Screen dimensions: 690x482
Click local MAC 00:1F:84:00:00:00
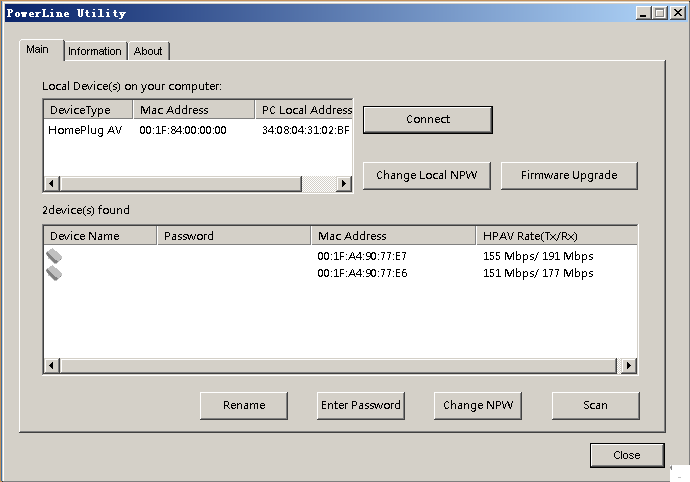click(183, 130)
